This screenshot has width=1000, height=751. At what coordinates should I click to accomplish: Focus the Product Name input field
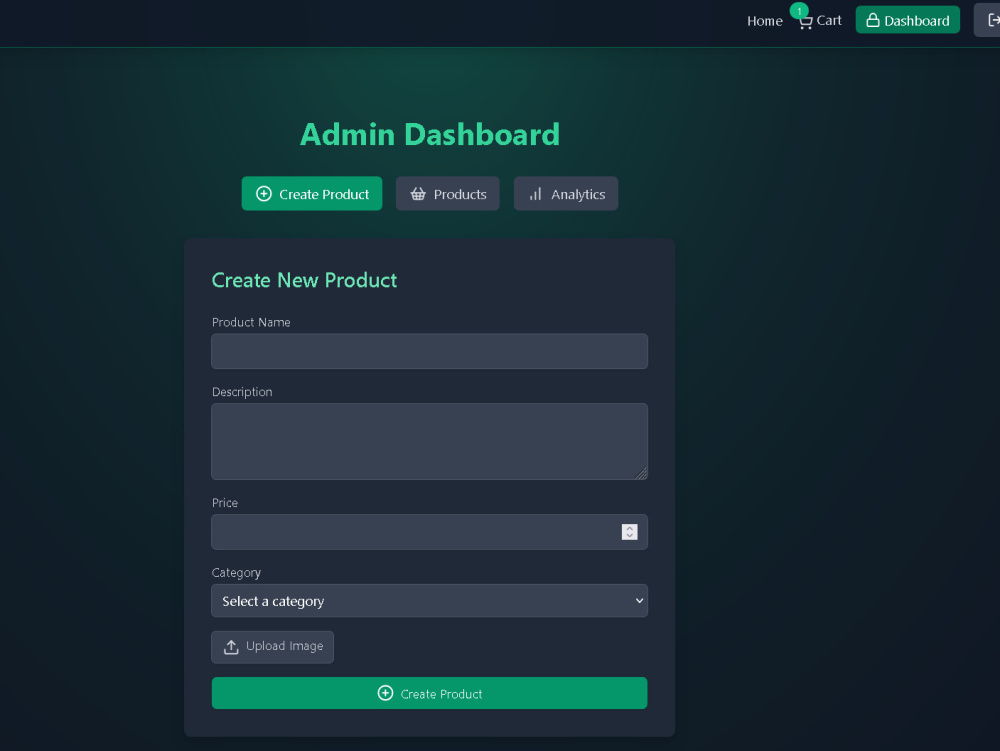click(x=429, y=351)
